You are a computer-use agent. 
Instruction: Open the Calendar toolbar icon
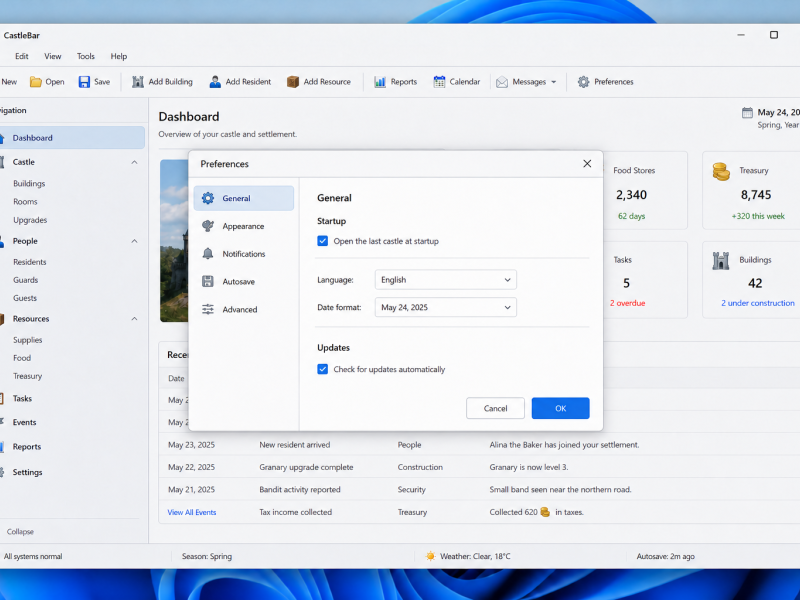[x=439, y=82]
